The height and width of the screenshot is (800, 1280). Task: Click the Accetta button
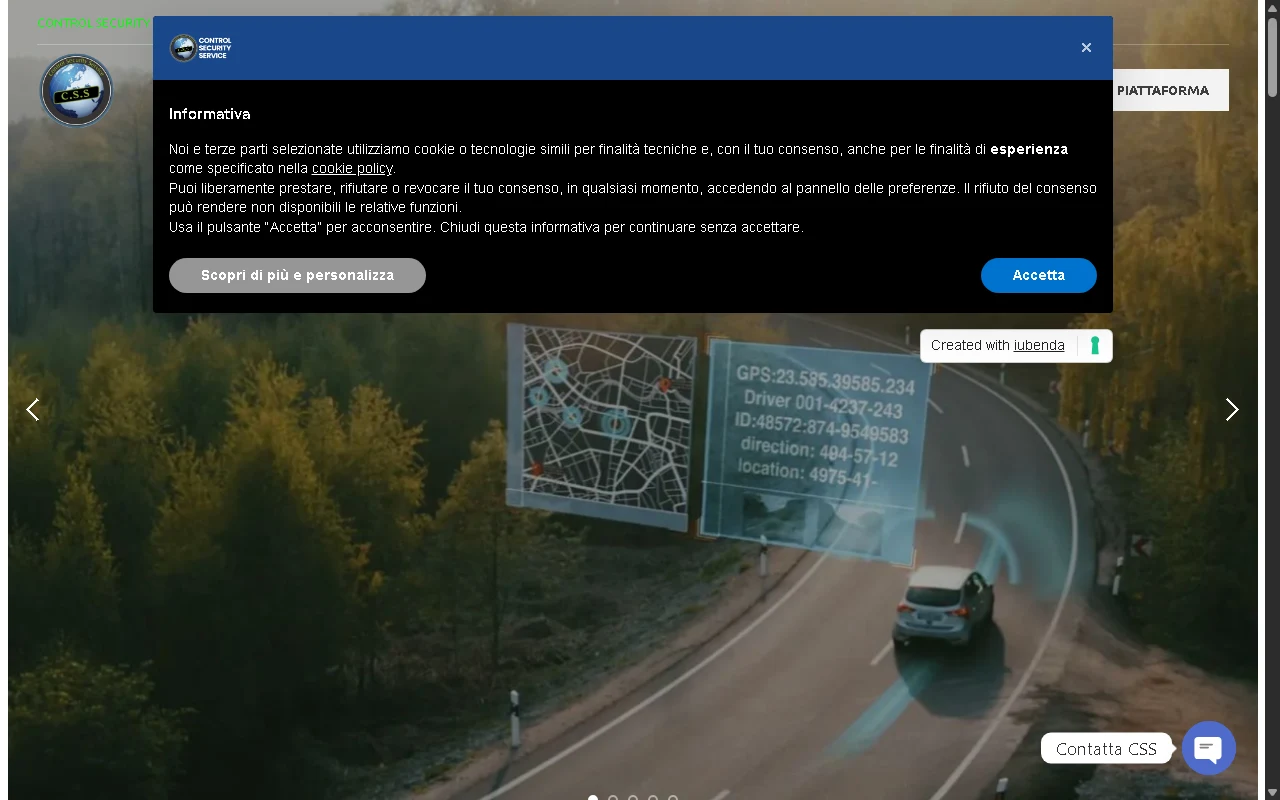click(x=1038, y=275)
